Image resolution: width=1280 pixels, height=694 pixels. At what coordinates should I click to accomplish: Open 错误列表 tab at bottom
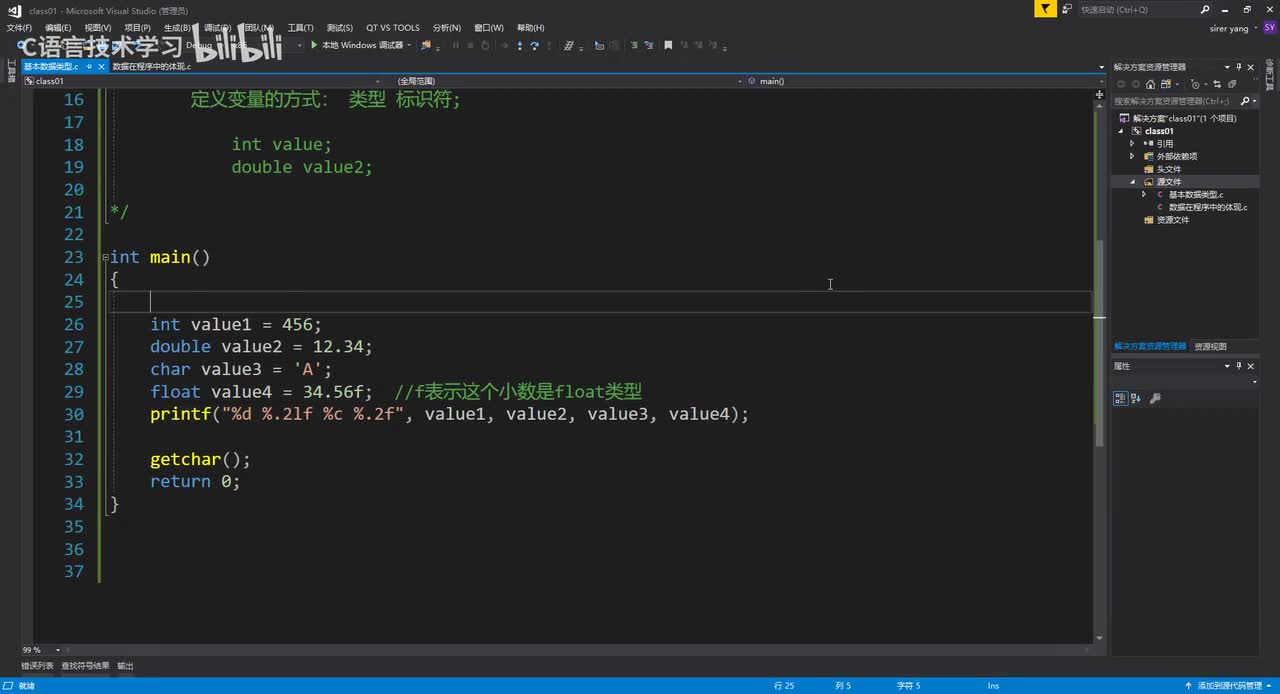[38, 666]
